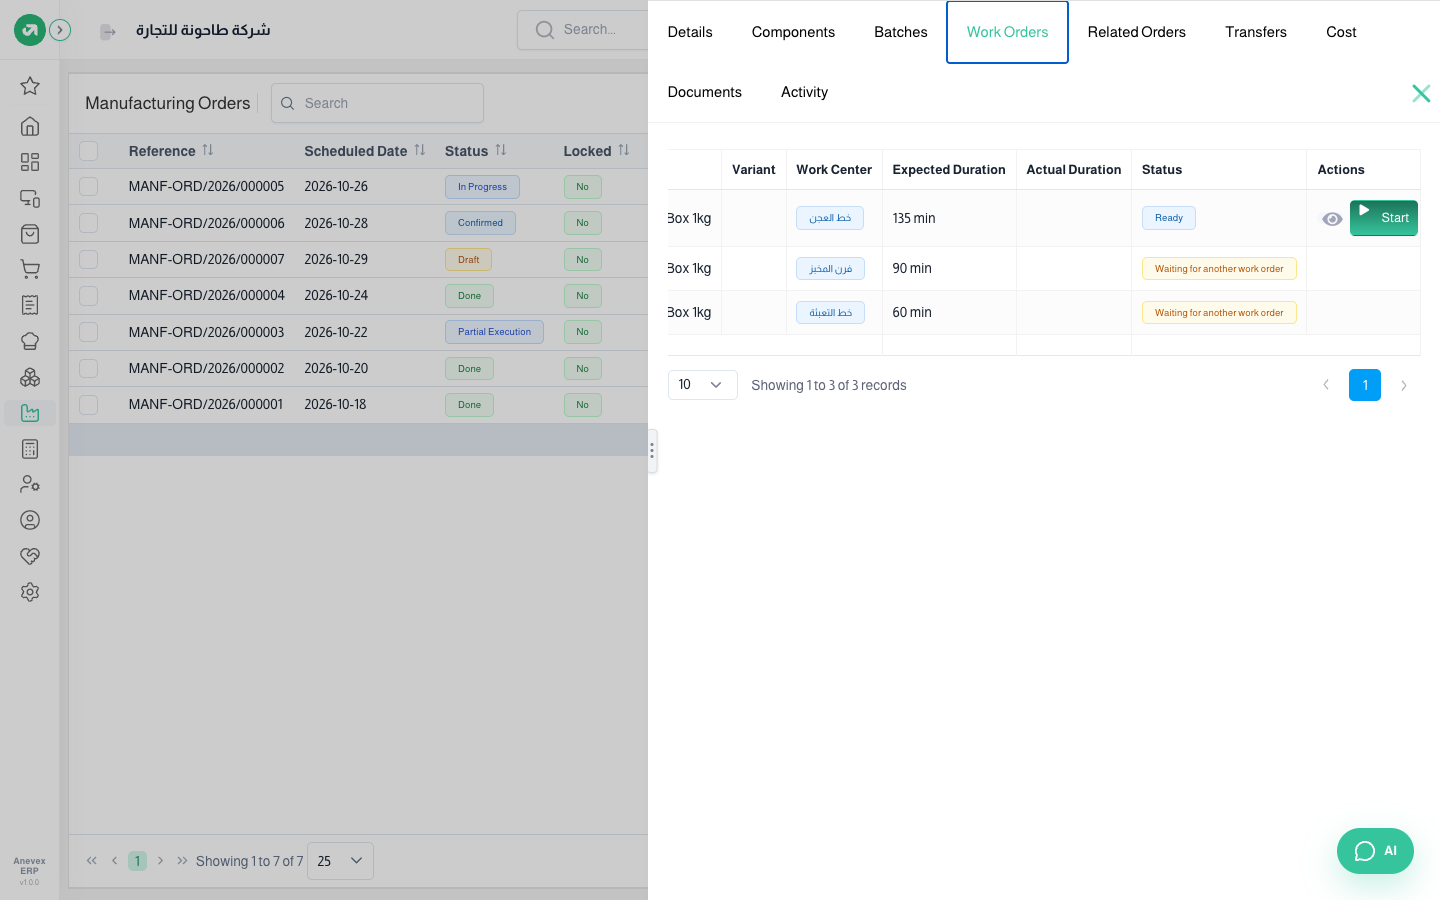
Task: Check the box for MANF-ORD/2026/000005
Action: [x=89, y=187]
